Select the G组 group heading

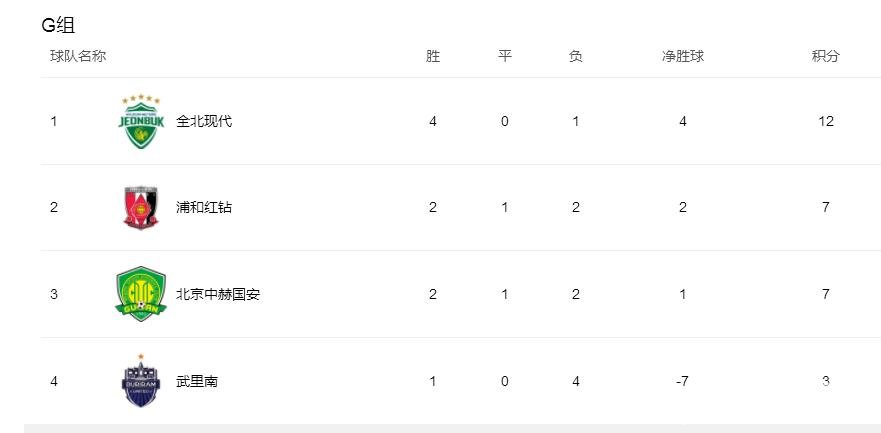(x=58, y=25)
